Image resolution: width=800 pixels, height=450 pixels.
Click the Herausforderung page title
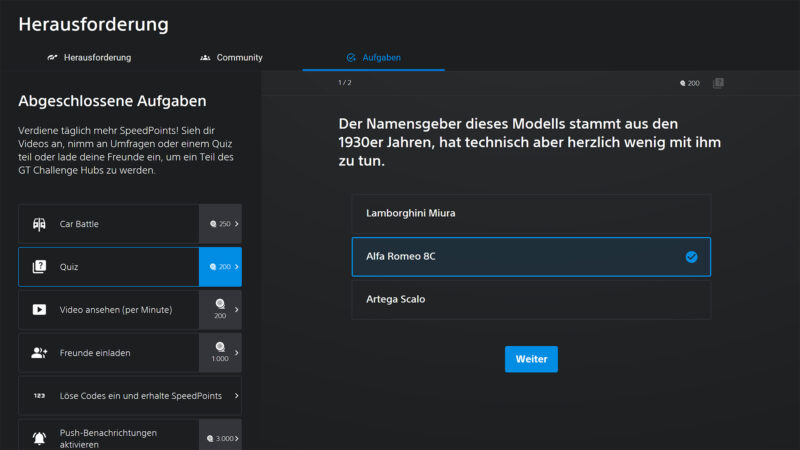click(93, 24)
